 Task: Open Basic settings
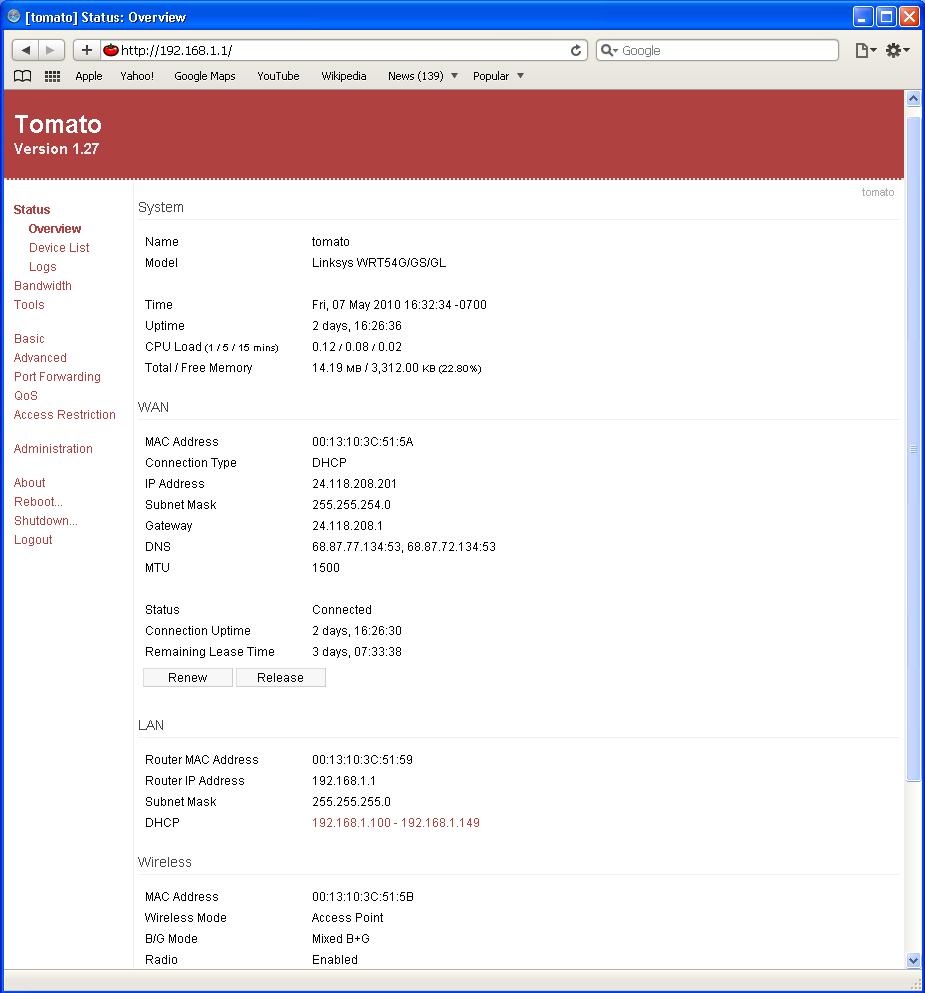pos(29,339)
